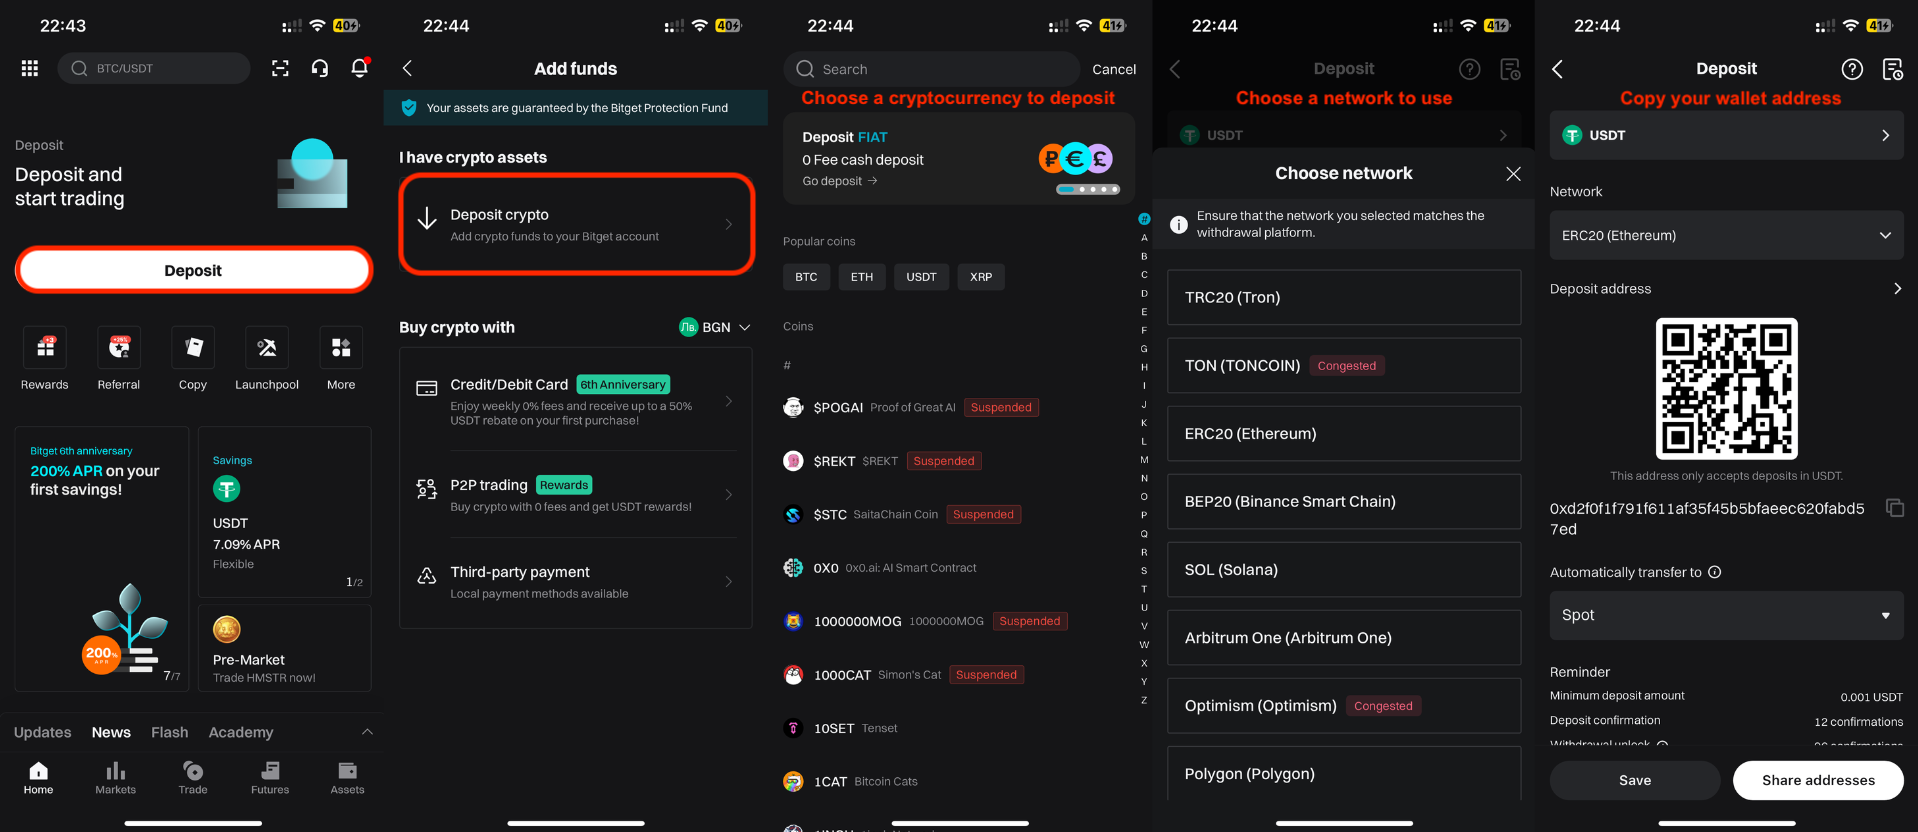
Task: Open USDT coin selector on Deposit
Action: [1727, 135]
